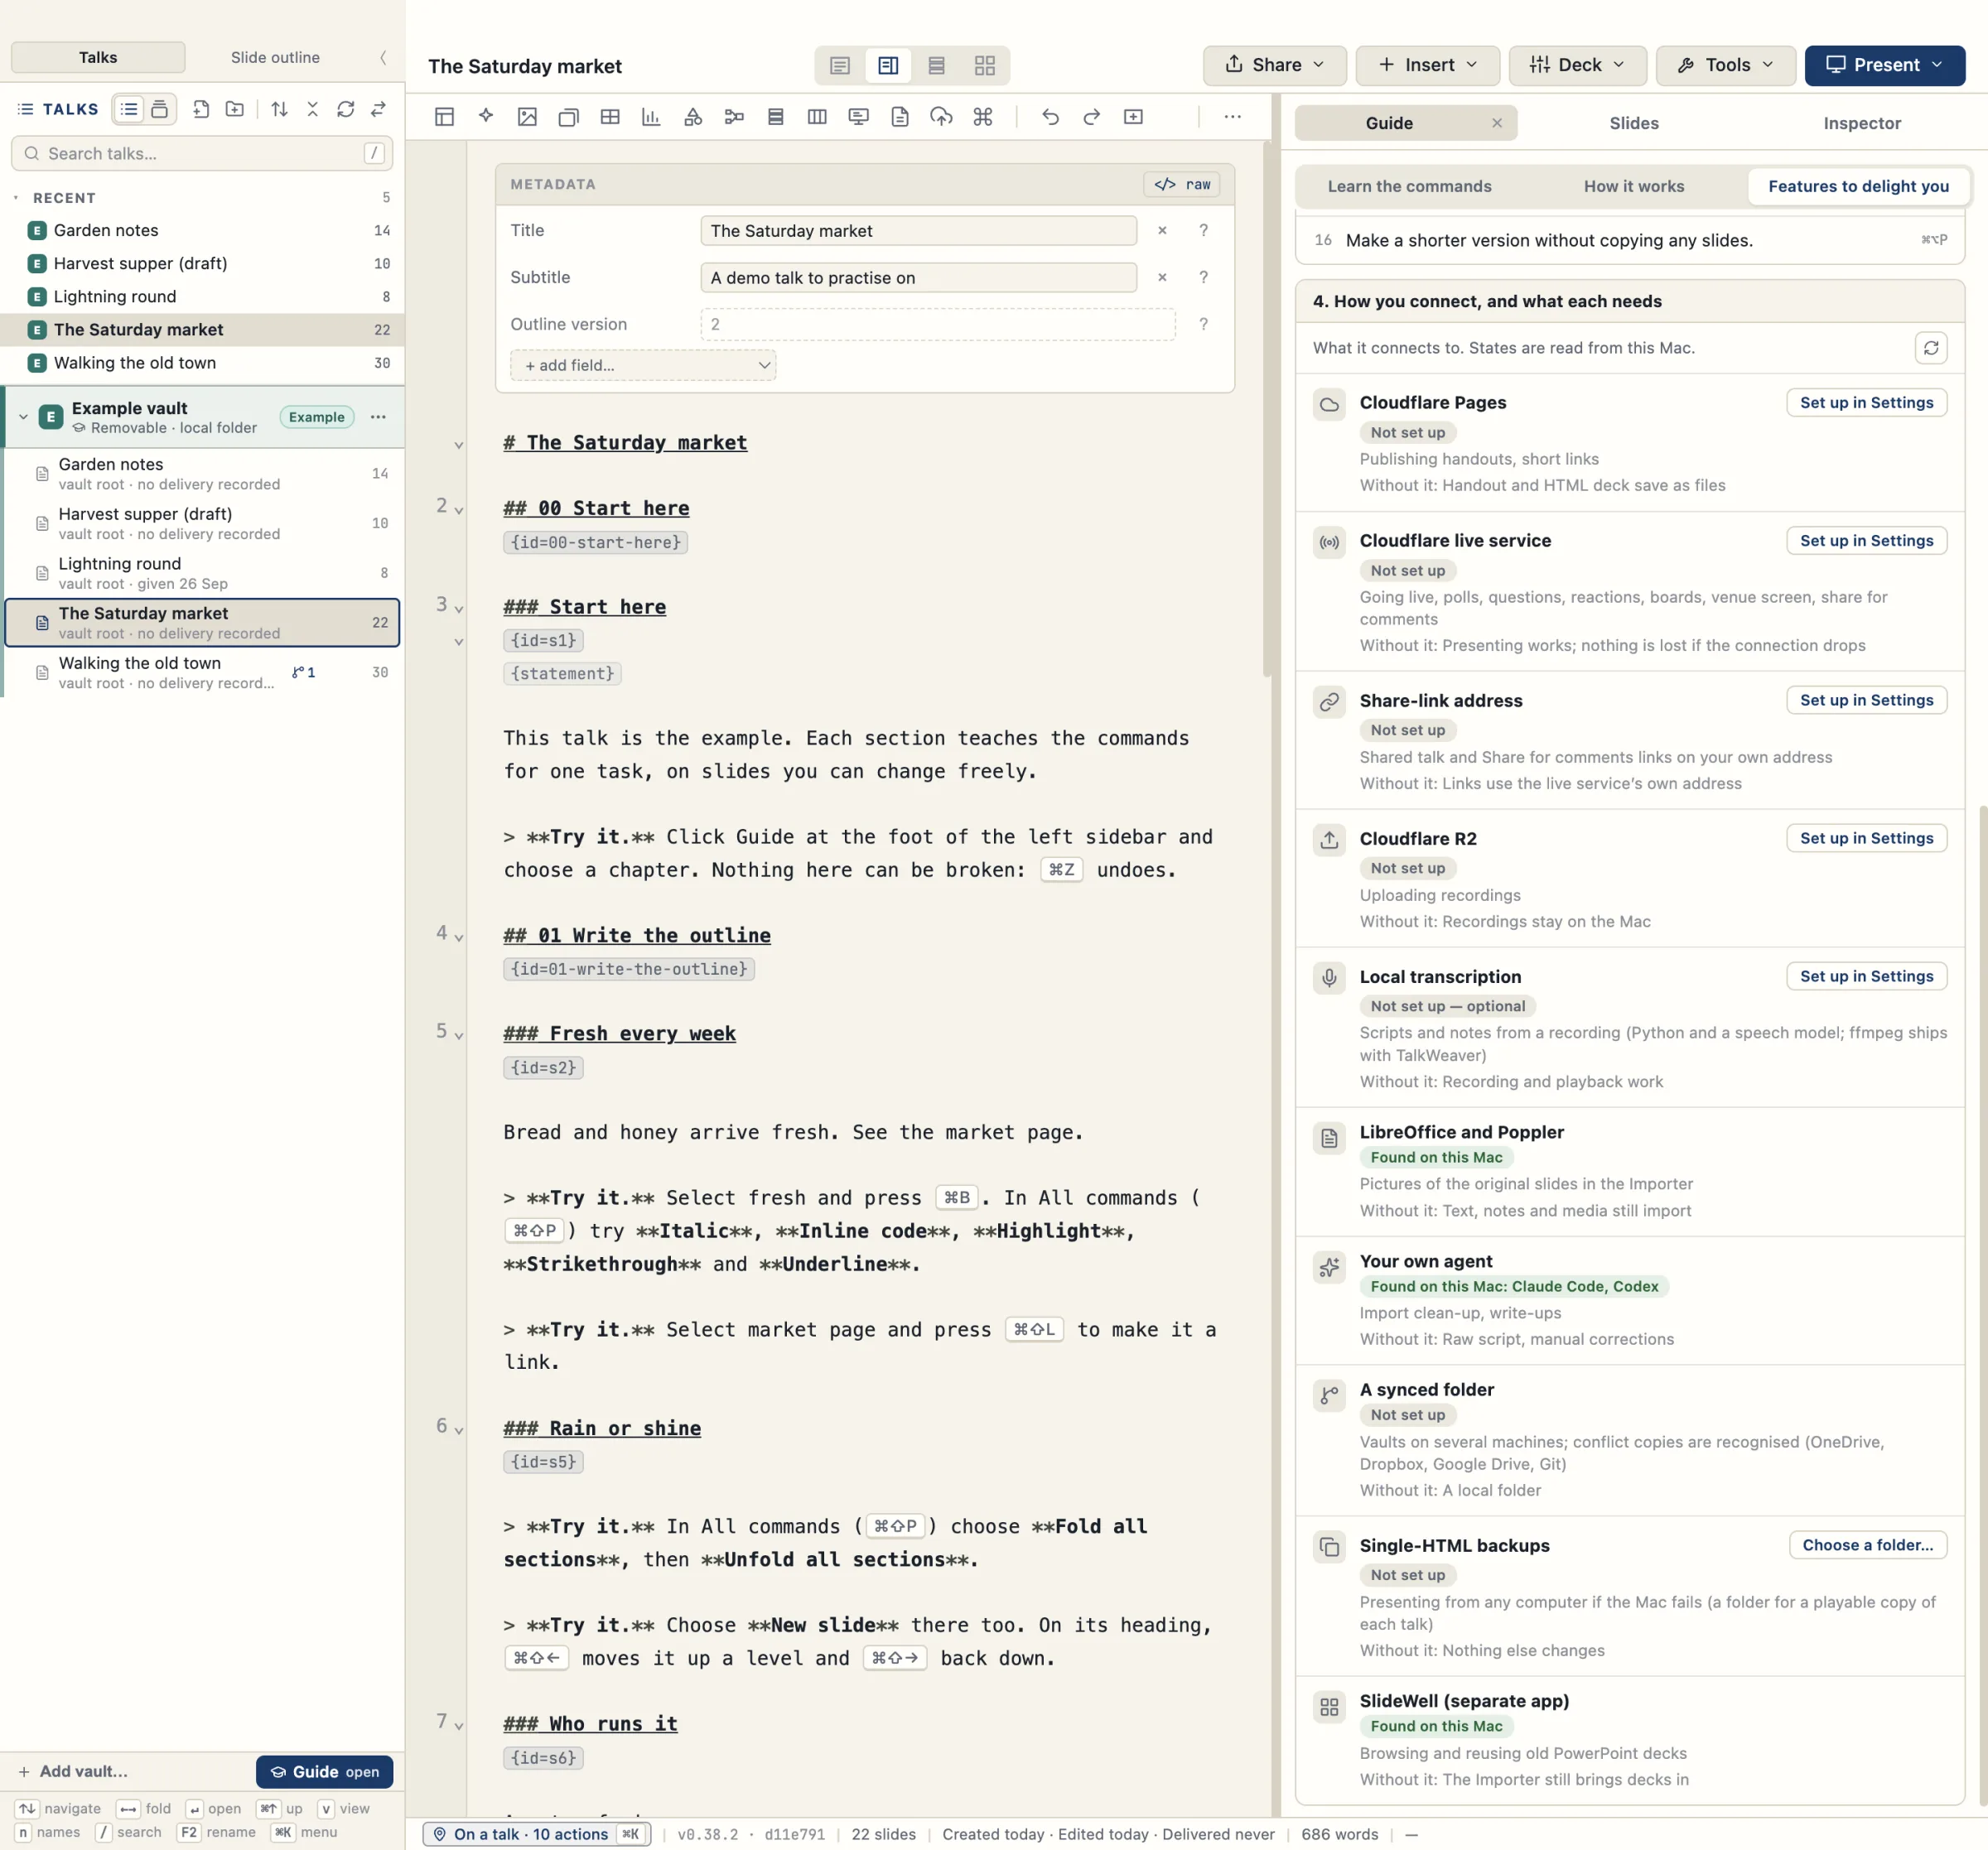Undo the last edit with the undo arrow

coord(1050,117)
